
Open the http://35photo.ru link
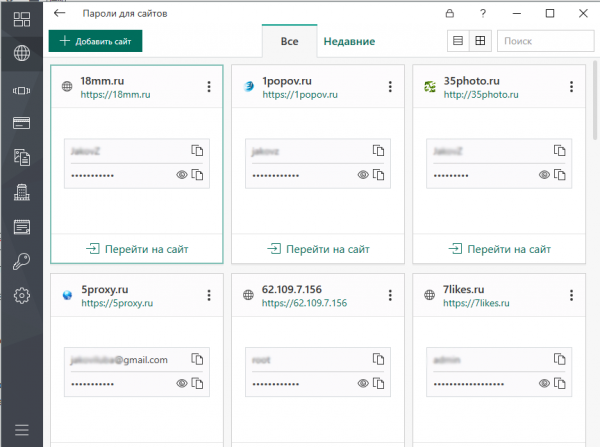point(481,95)
